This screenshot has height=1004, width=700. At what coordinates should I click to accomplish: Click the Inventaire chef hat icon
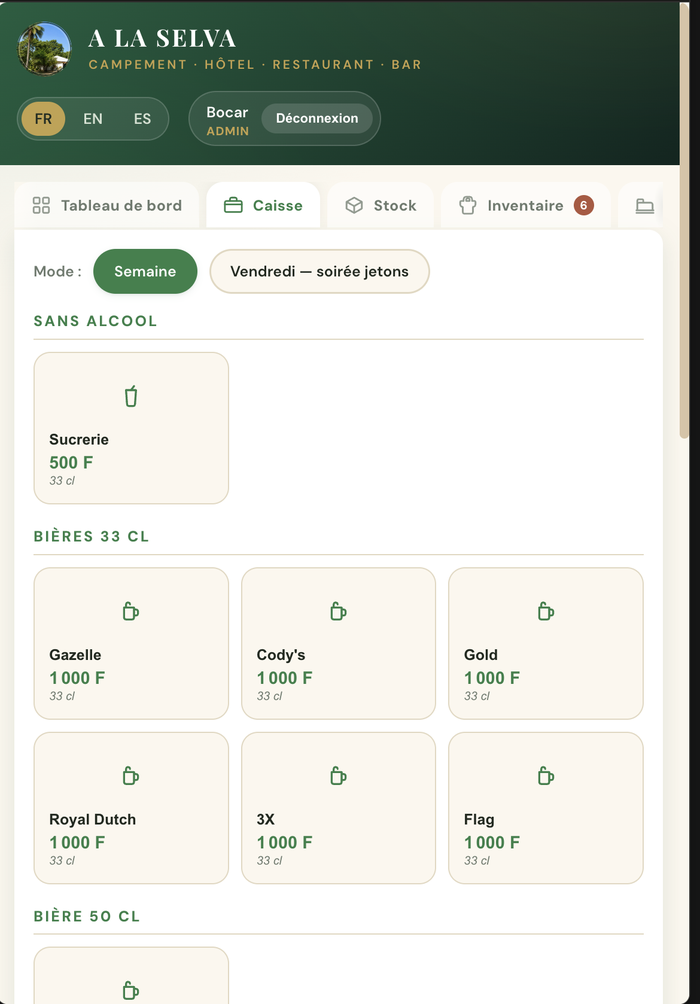(x=468, y=206)
